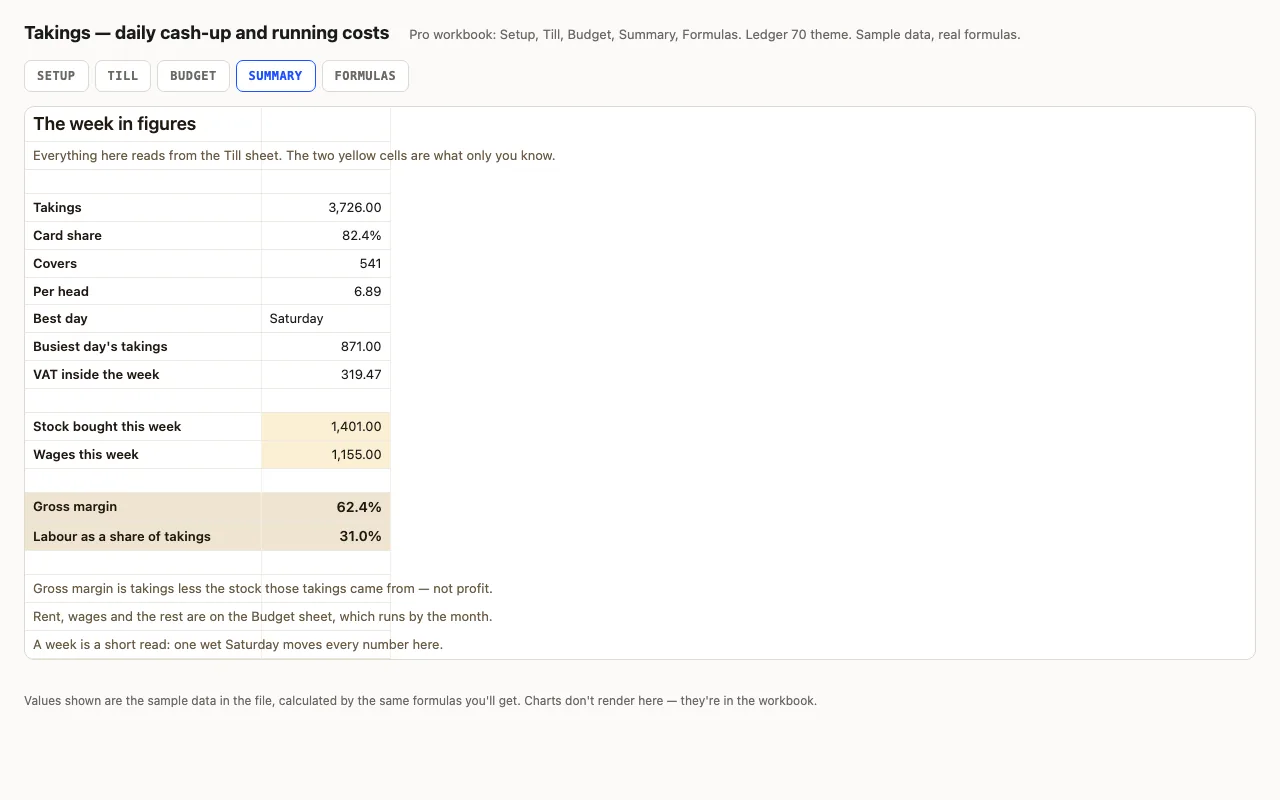Image resolution: width=1280 pixels, height=800 pixels.
Task: Select the 'Covers' row label
Action: tap(55, 264)
